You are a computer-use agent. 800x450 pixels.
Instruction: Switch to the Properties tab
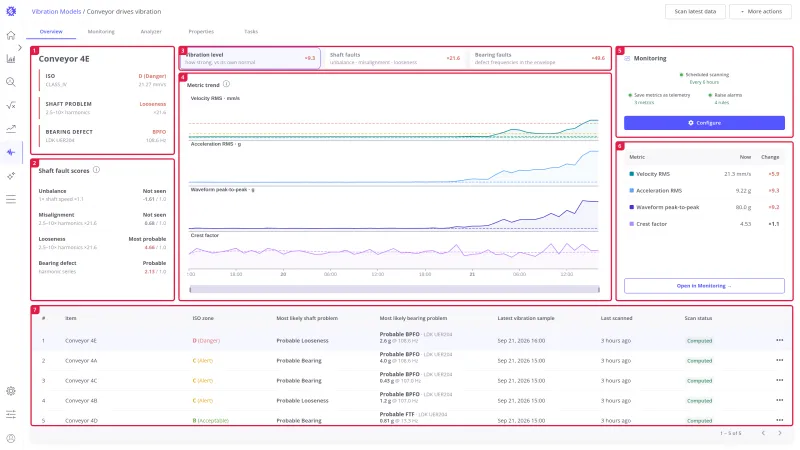coord(201,32)
